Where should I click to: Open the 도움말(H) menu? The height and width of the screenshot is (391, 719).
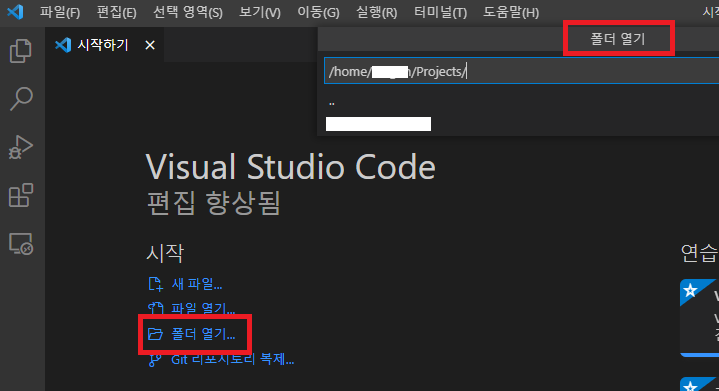click(511, 12)
